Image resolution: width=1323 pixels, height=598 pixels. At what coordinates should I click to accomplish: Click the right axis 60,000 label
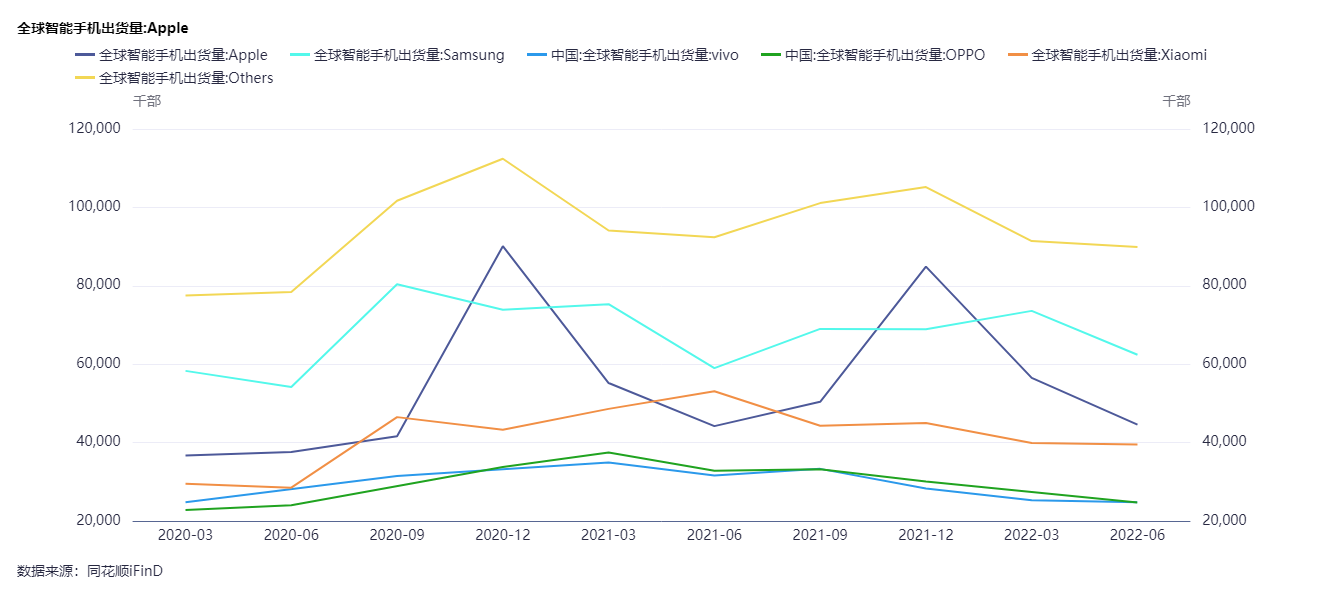click(x=1224, y=363)
